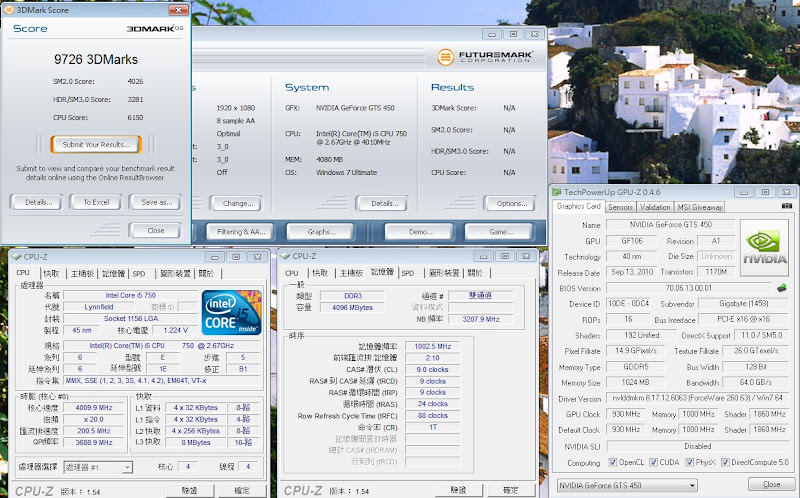The height and width of the screenshot is (498, 800).
Task: Toggle the CUDA checkbox
Action: click(653, 462)
